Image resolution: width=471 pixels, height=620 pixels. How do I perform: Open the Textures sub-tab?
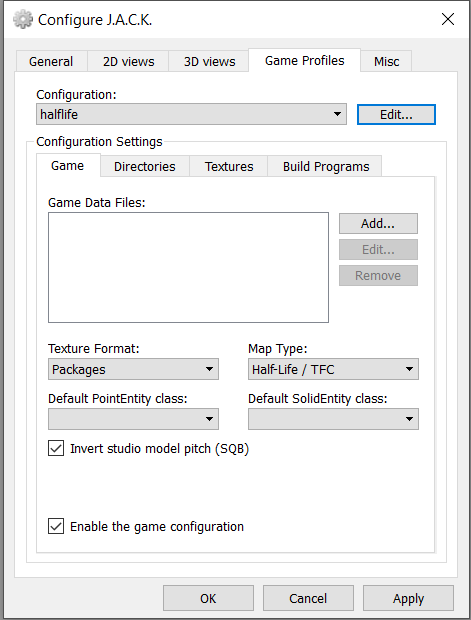click(229, 166)
